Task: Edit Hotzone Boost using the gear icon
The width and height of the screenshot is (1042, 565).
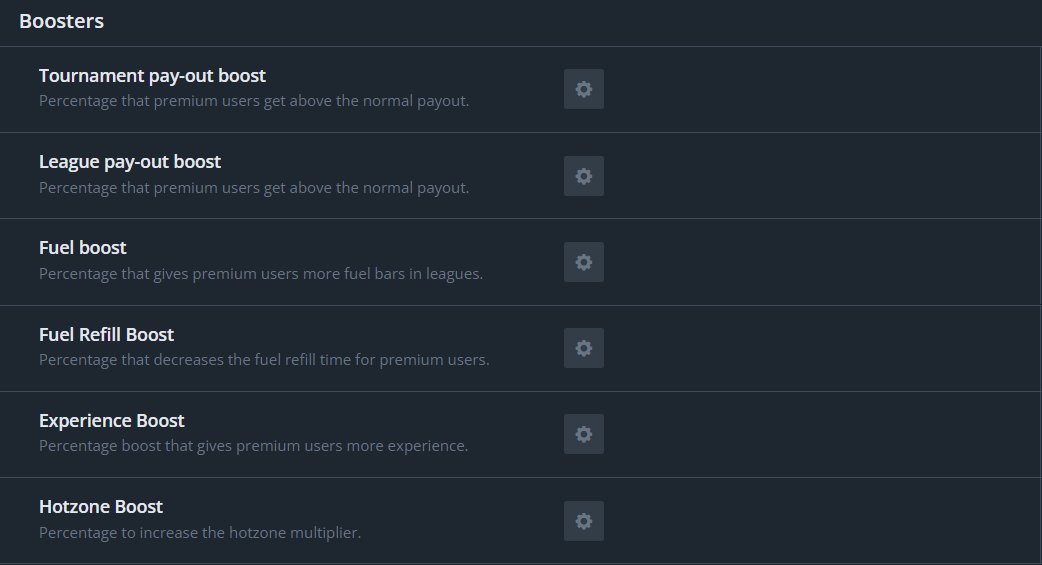Action: point(584,521)
